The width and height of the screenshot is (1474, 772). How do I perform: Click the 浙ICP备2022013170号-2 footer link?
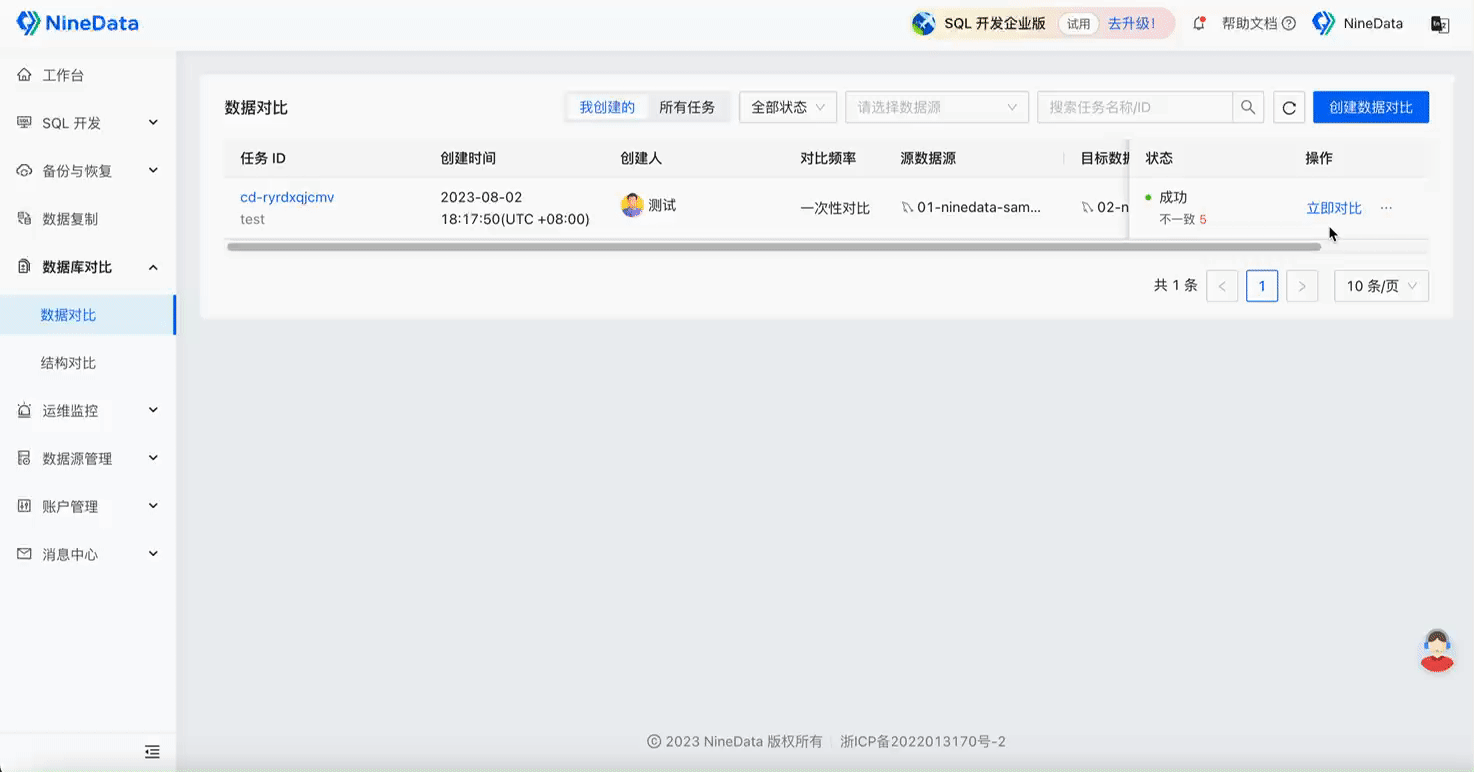(x=923, y=742)
